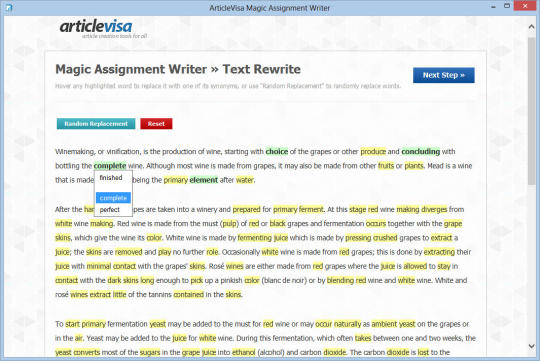Click the green 'complete' word before 'wine'

pos(110,166)
